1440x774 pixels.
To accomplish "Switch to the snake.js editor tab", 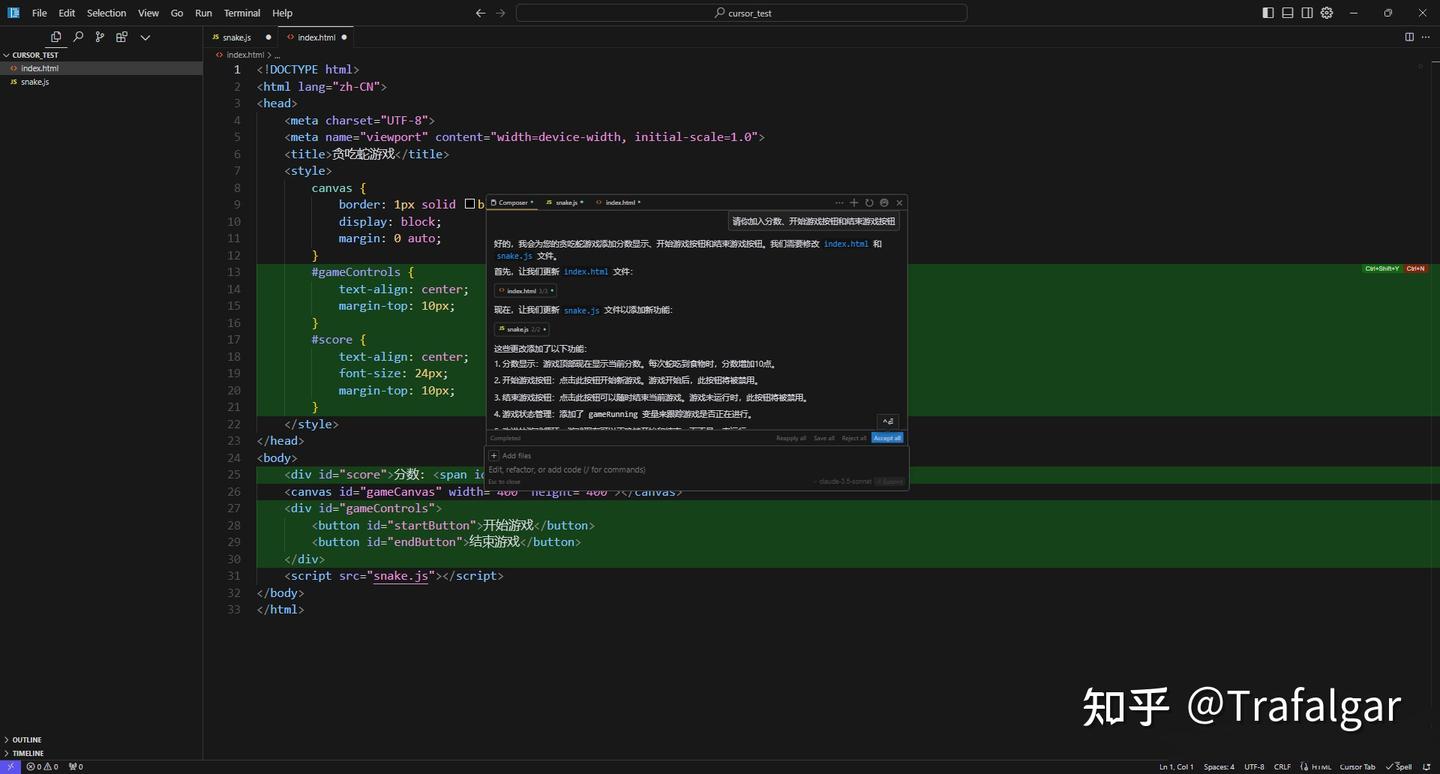I will (237, 37).
